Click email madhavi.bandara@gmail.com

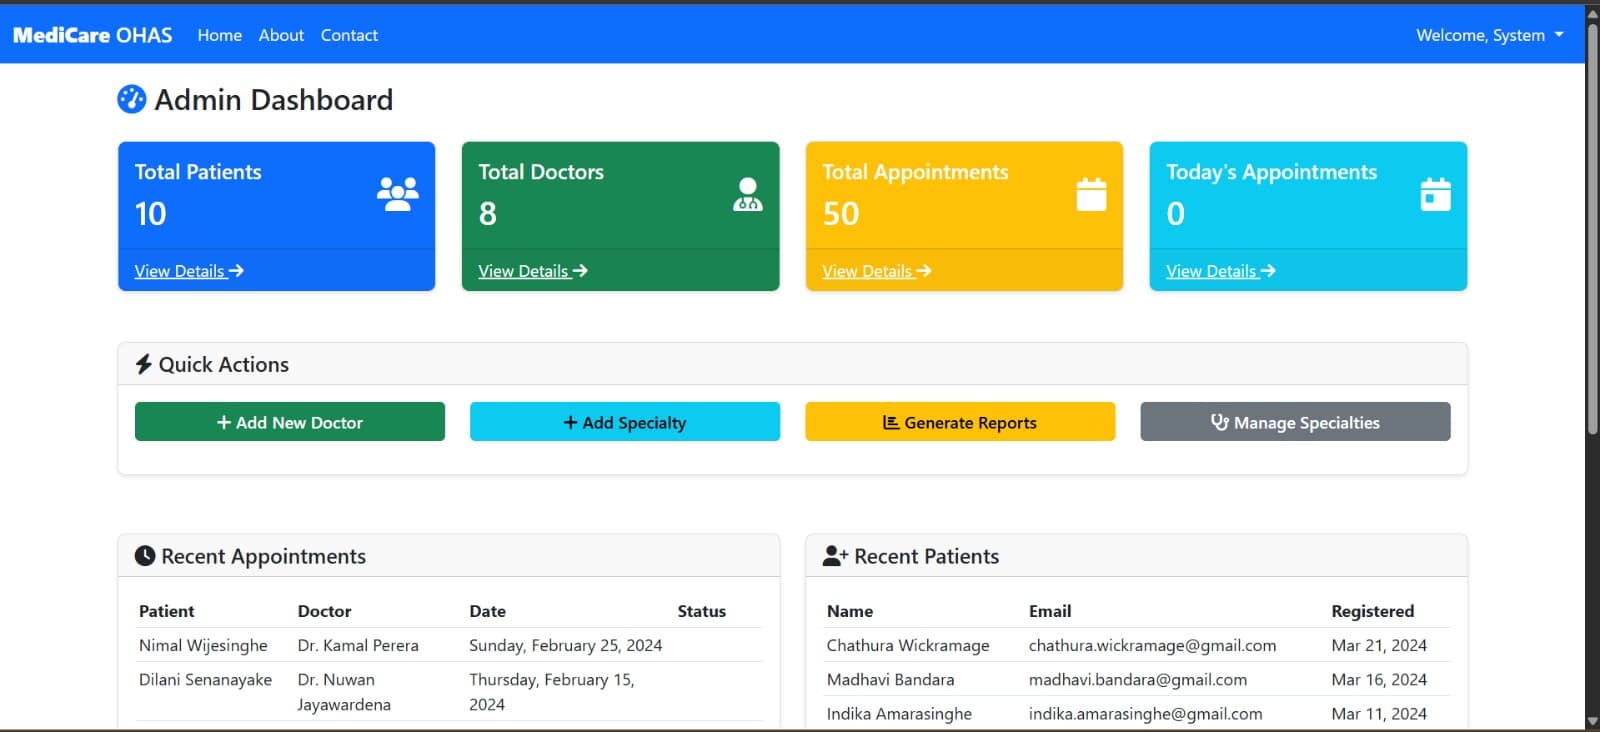tap(1138, 679)
